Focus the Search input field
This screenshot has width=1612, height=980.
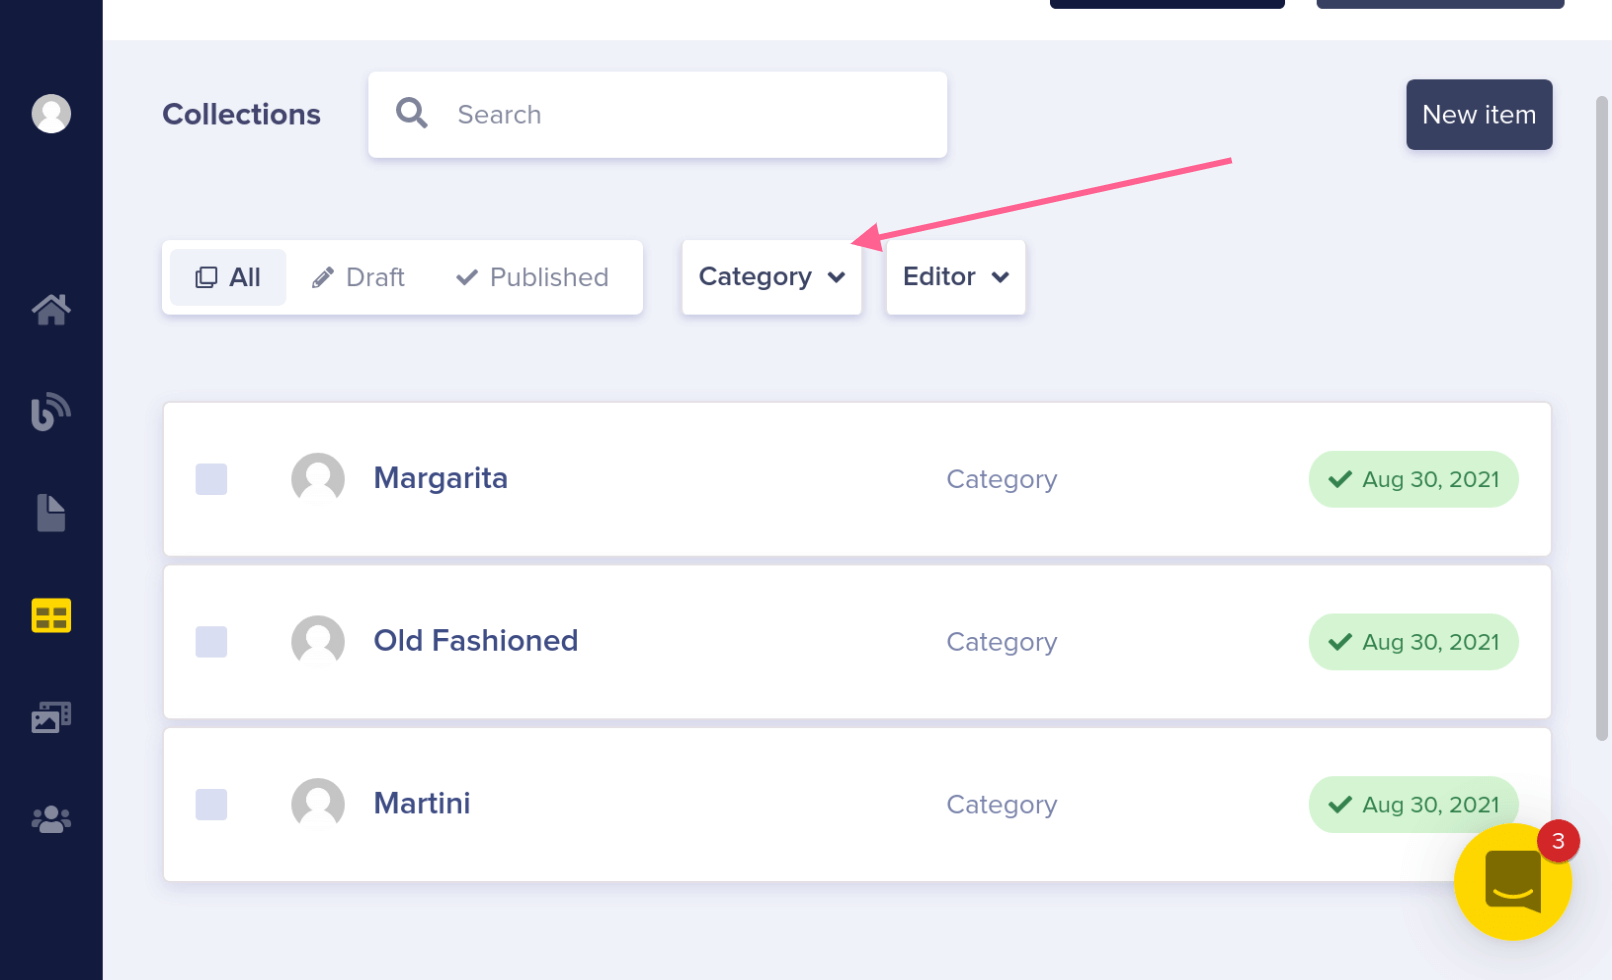point(690,115)
